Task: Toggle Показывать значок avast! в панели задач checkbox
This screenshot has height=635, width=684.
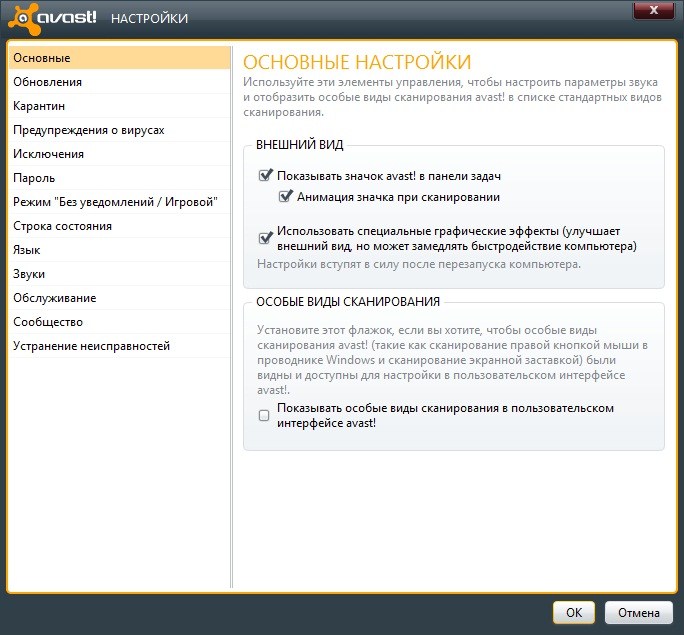Action: coord(265,175)
